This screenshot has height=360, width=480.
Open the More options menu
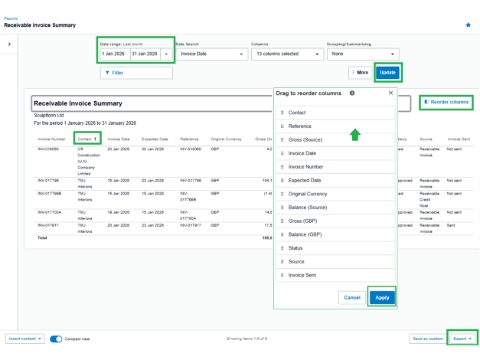tap(360, 72)
